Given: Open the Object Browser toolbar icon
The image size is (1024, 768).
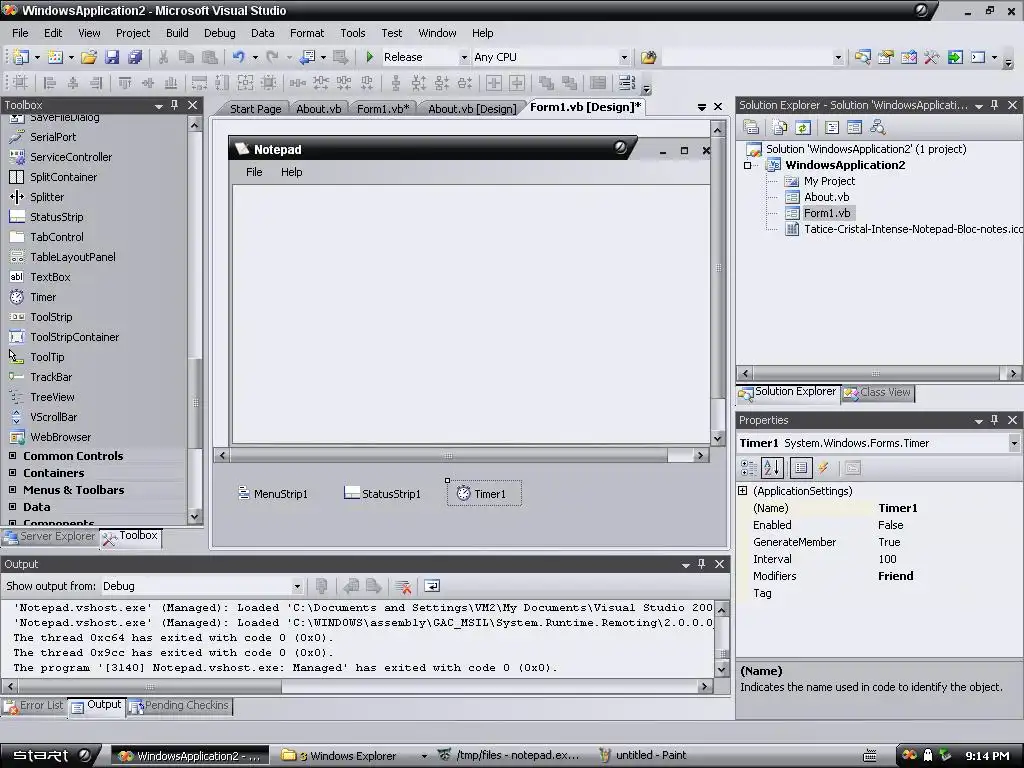Looking at the screenshot, I should coord(908,57).
